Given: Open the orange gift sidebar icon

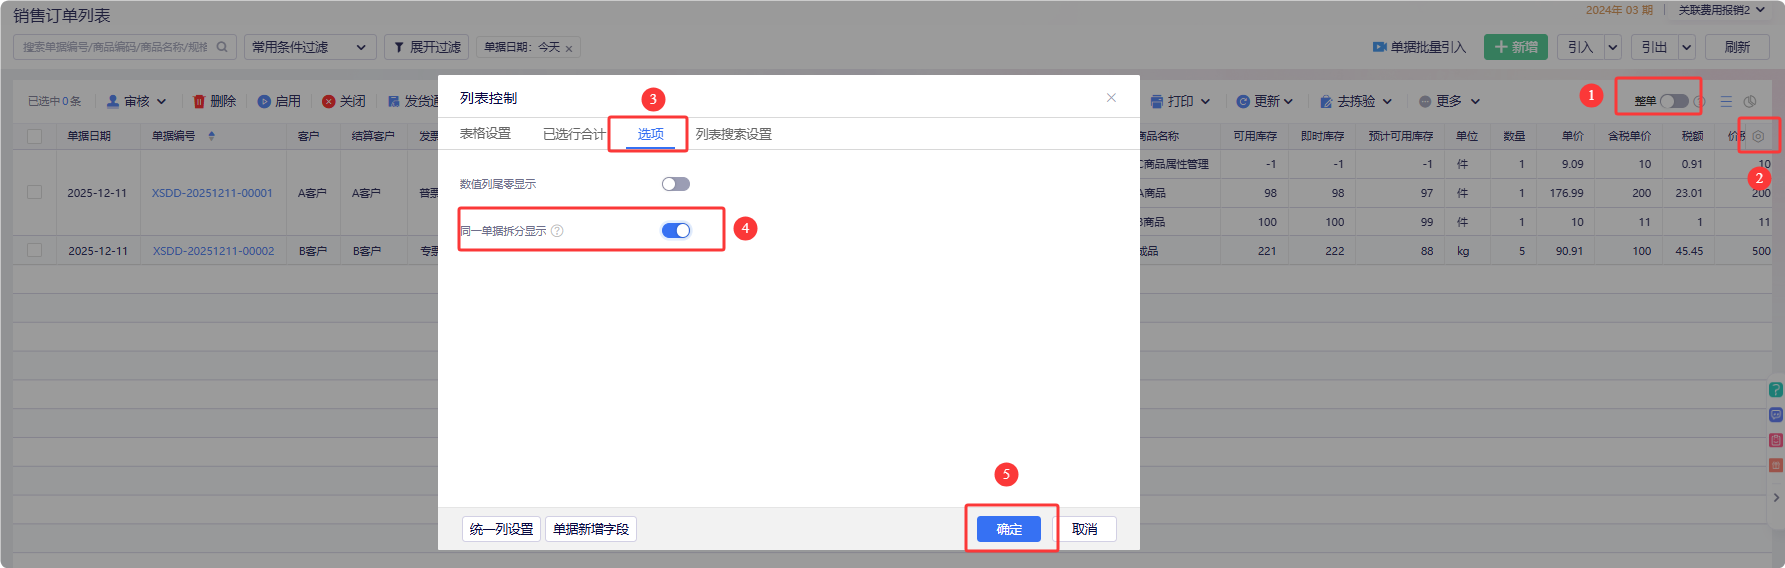Looking at the screenshot, I should click(1776, 465).
